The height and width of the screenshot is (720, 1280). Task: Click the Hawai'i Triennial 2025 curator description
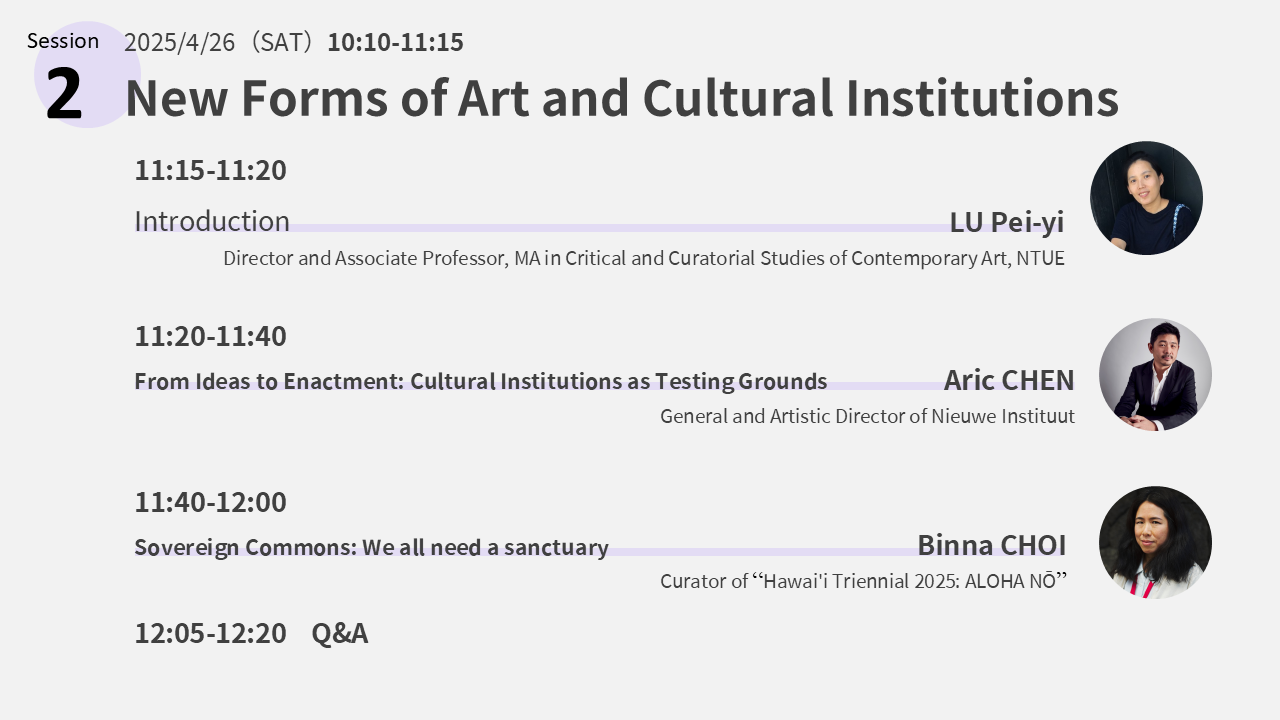point(863,581)
